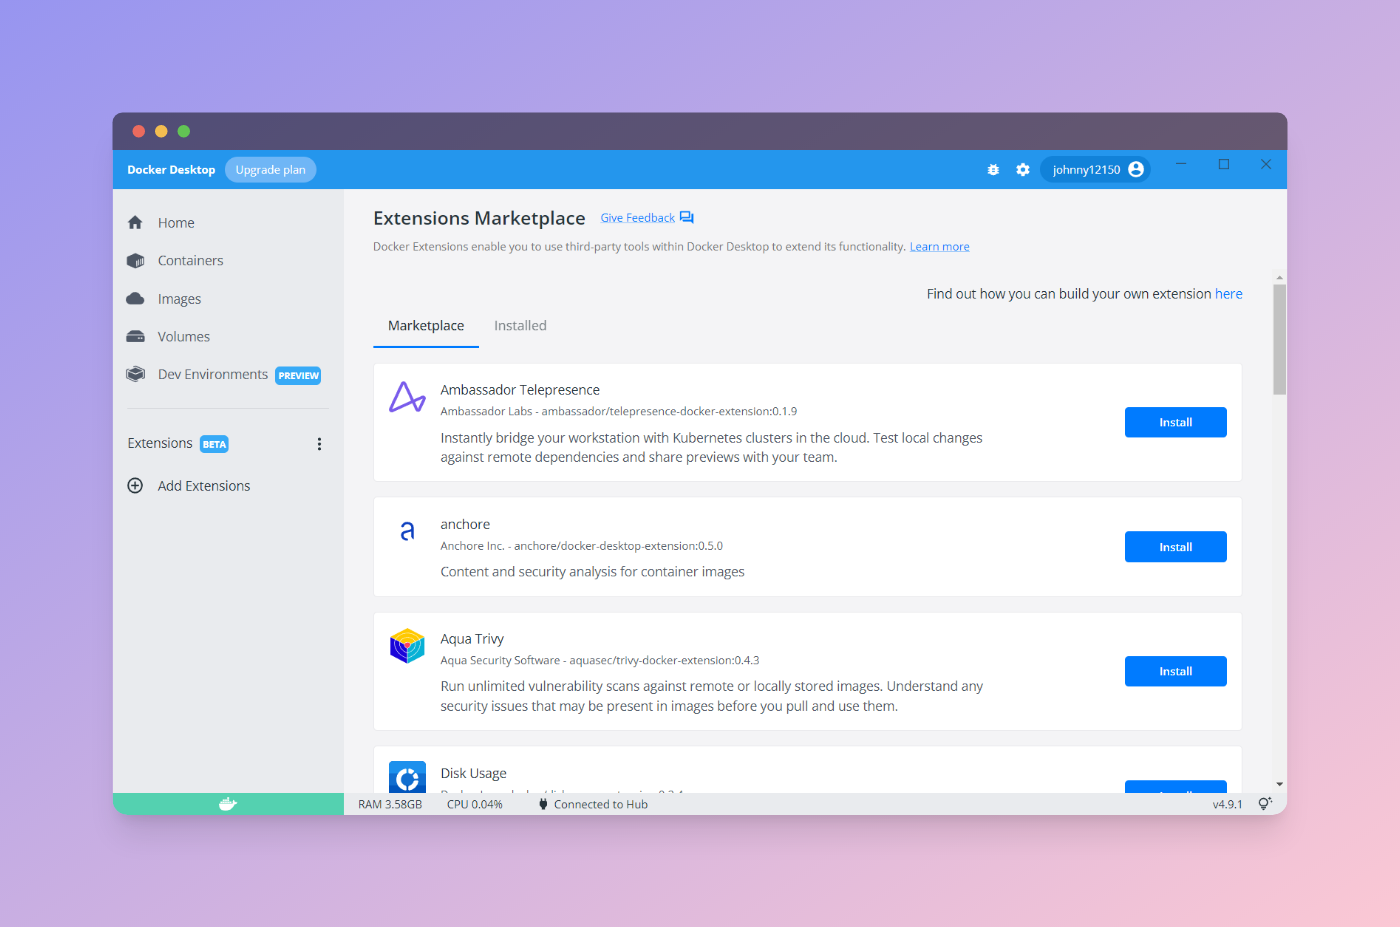Open the Extensions options kebab menu
The height and width of the screenshot is (927, 1400).
(x=319, y=443)
